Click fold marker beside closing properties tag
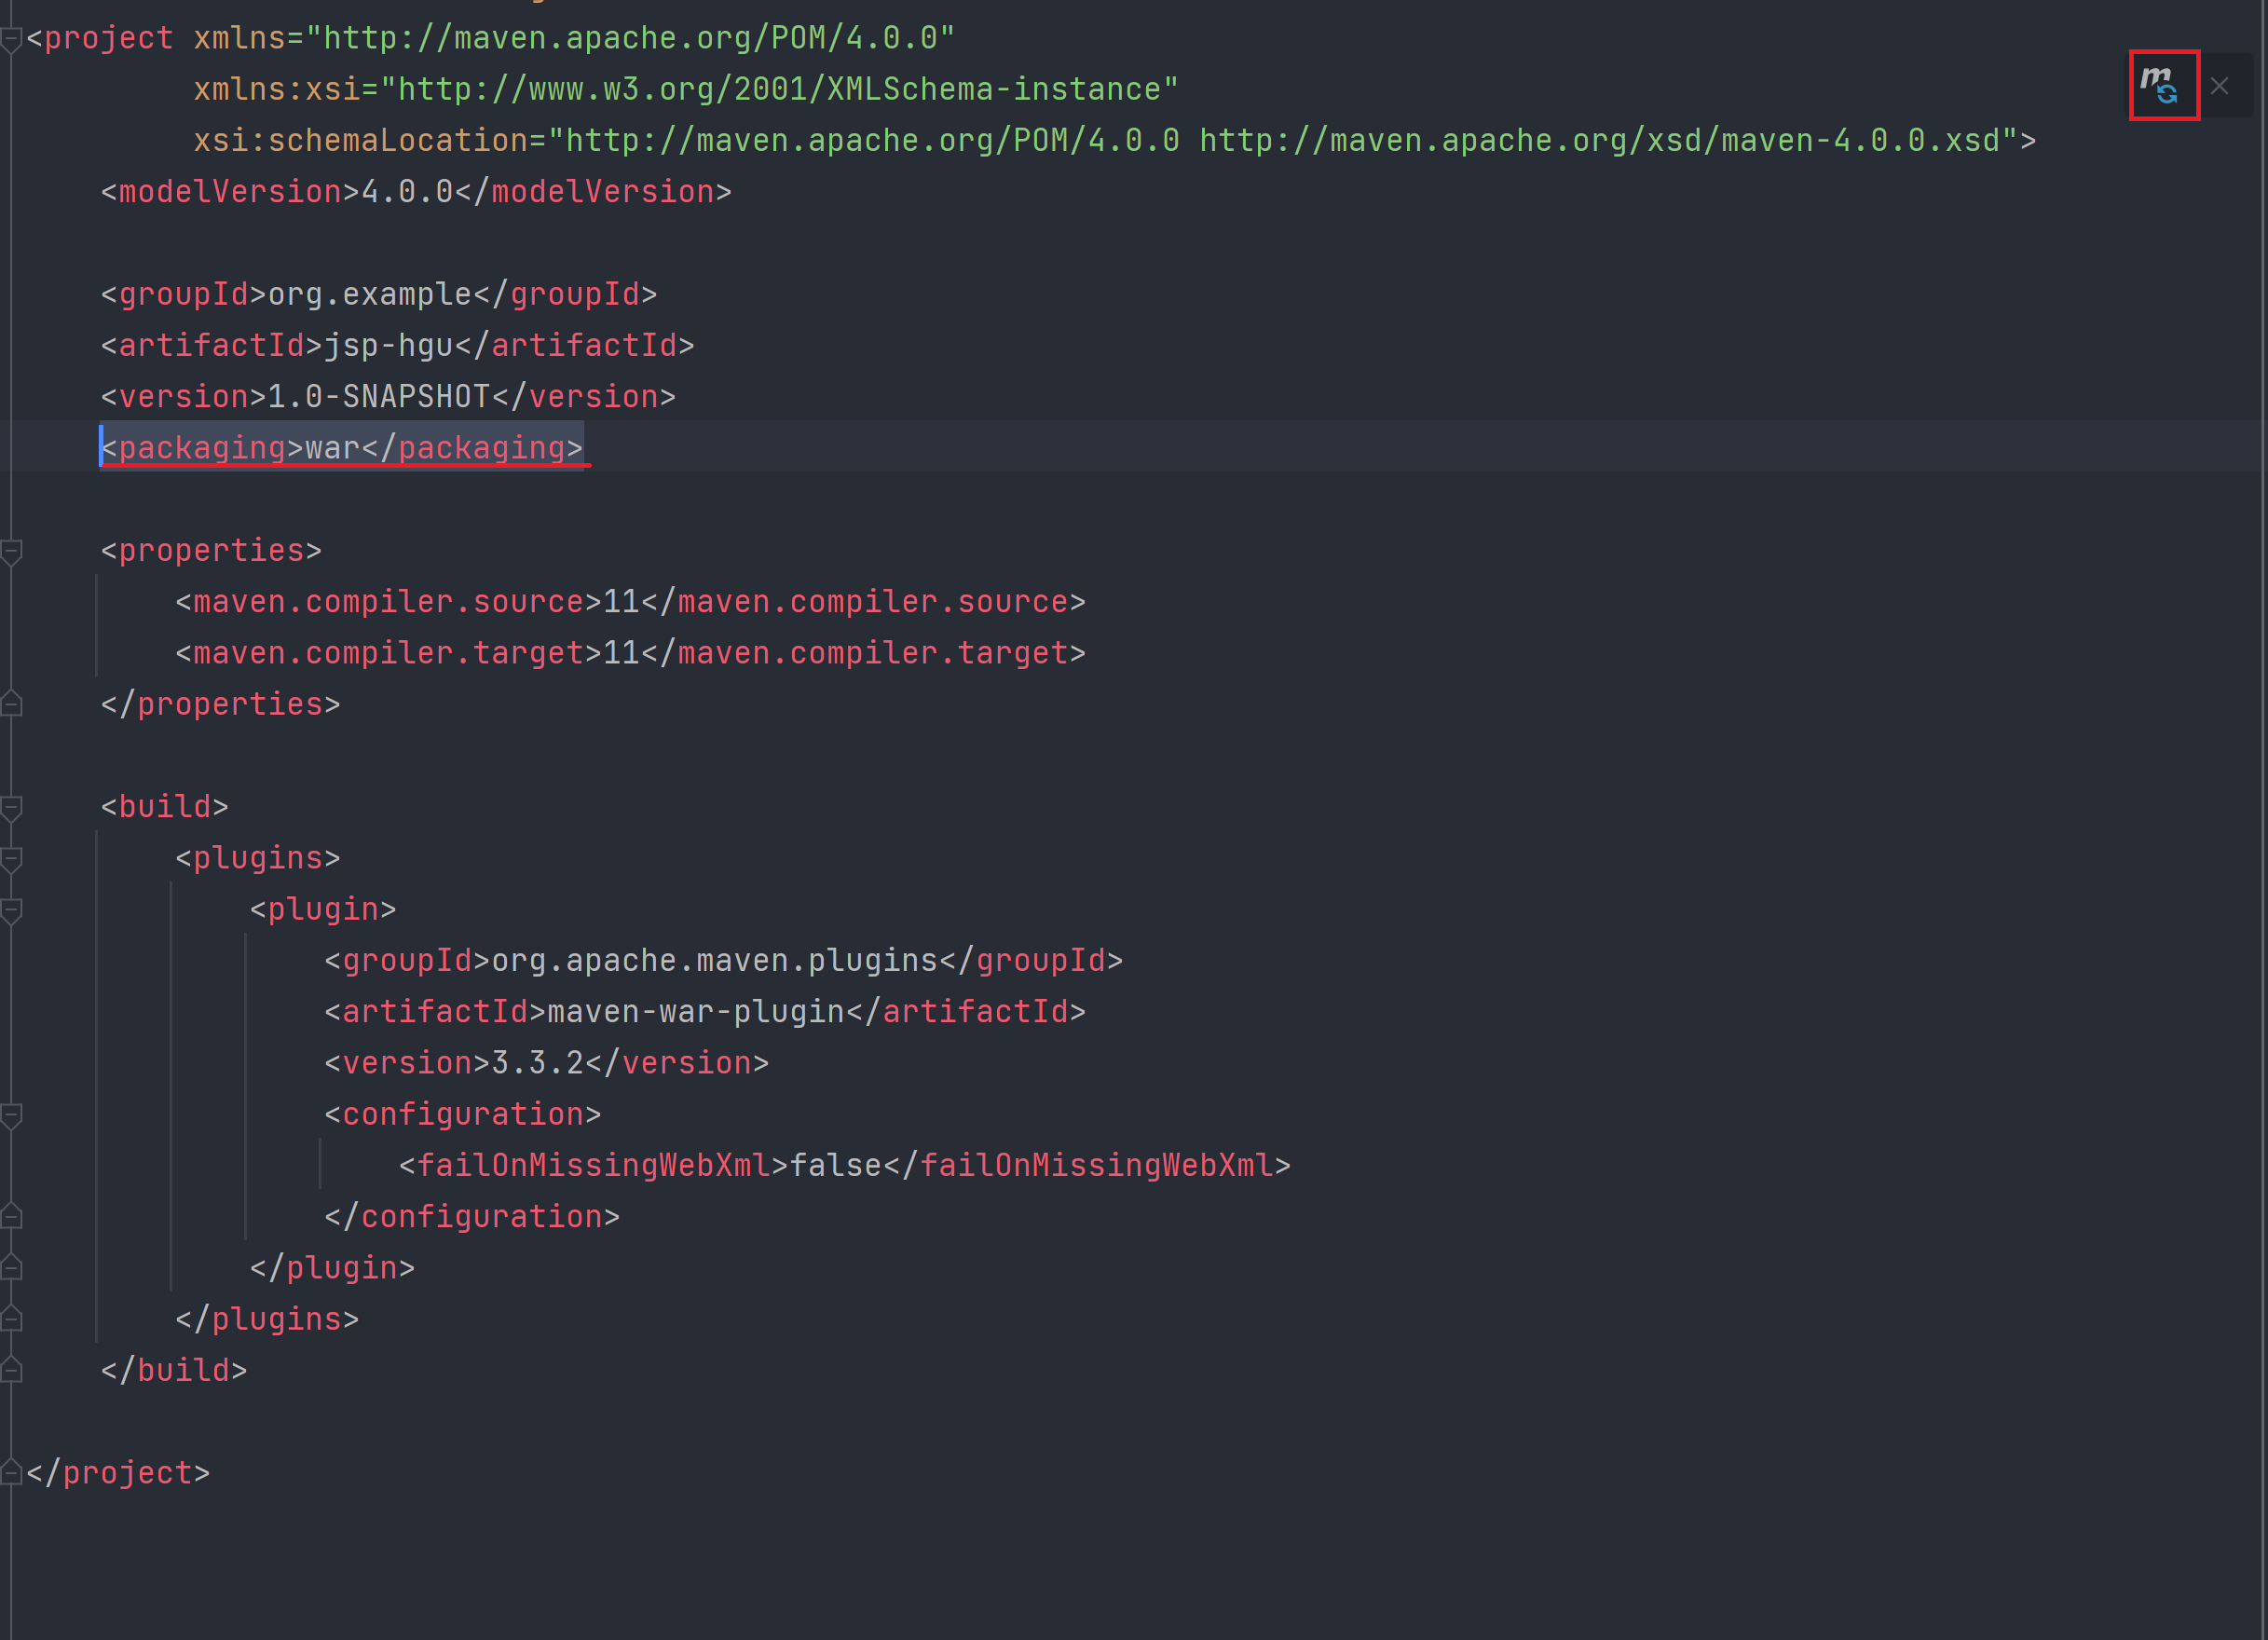Viewport: 2268px width, 1640px height. click(11, 704)
